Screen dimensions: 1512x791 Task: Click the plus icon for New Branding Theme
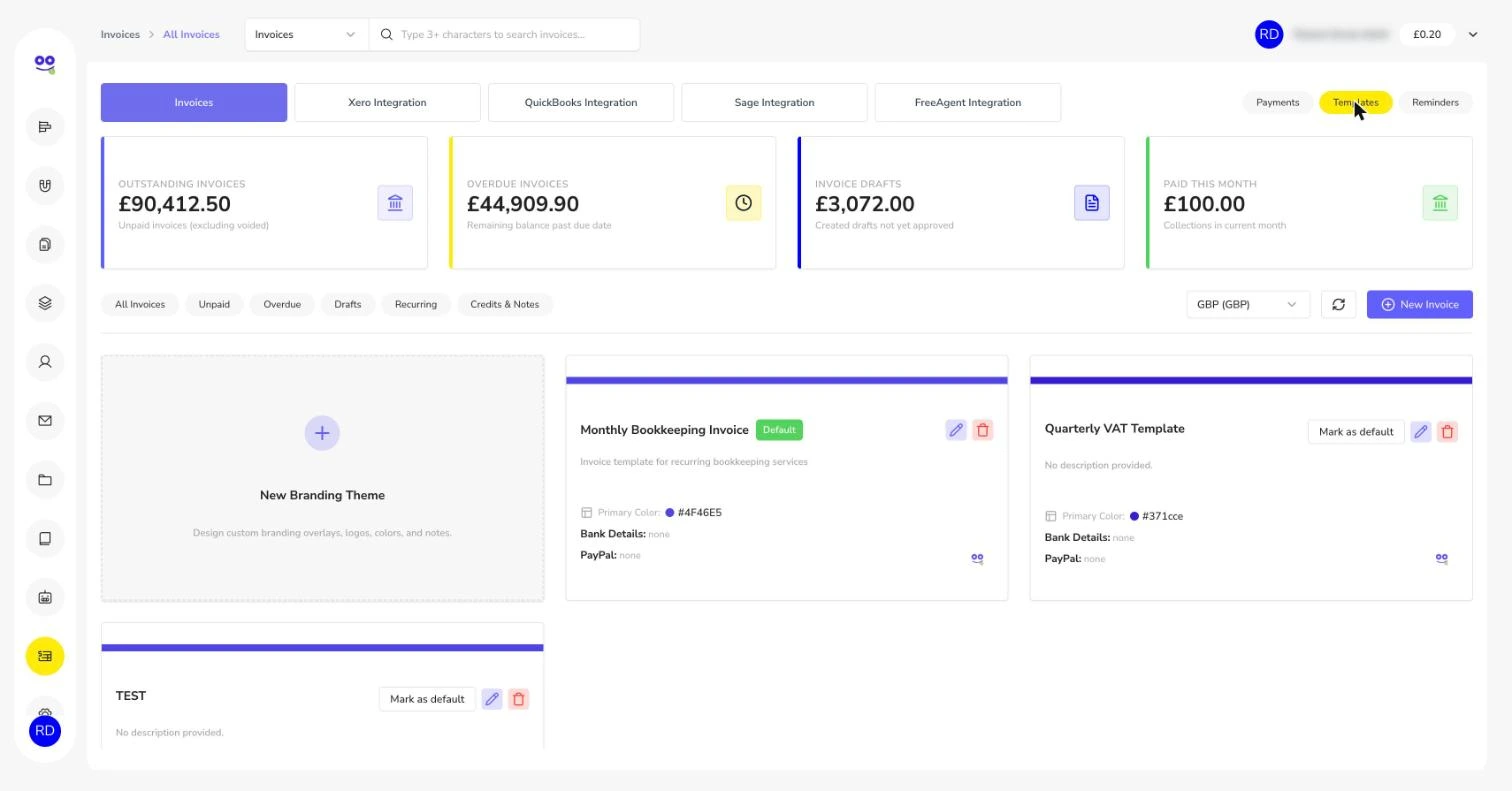322,433
